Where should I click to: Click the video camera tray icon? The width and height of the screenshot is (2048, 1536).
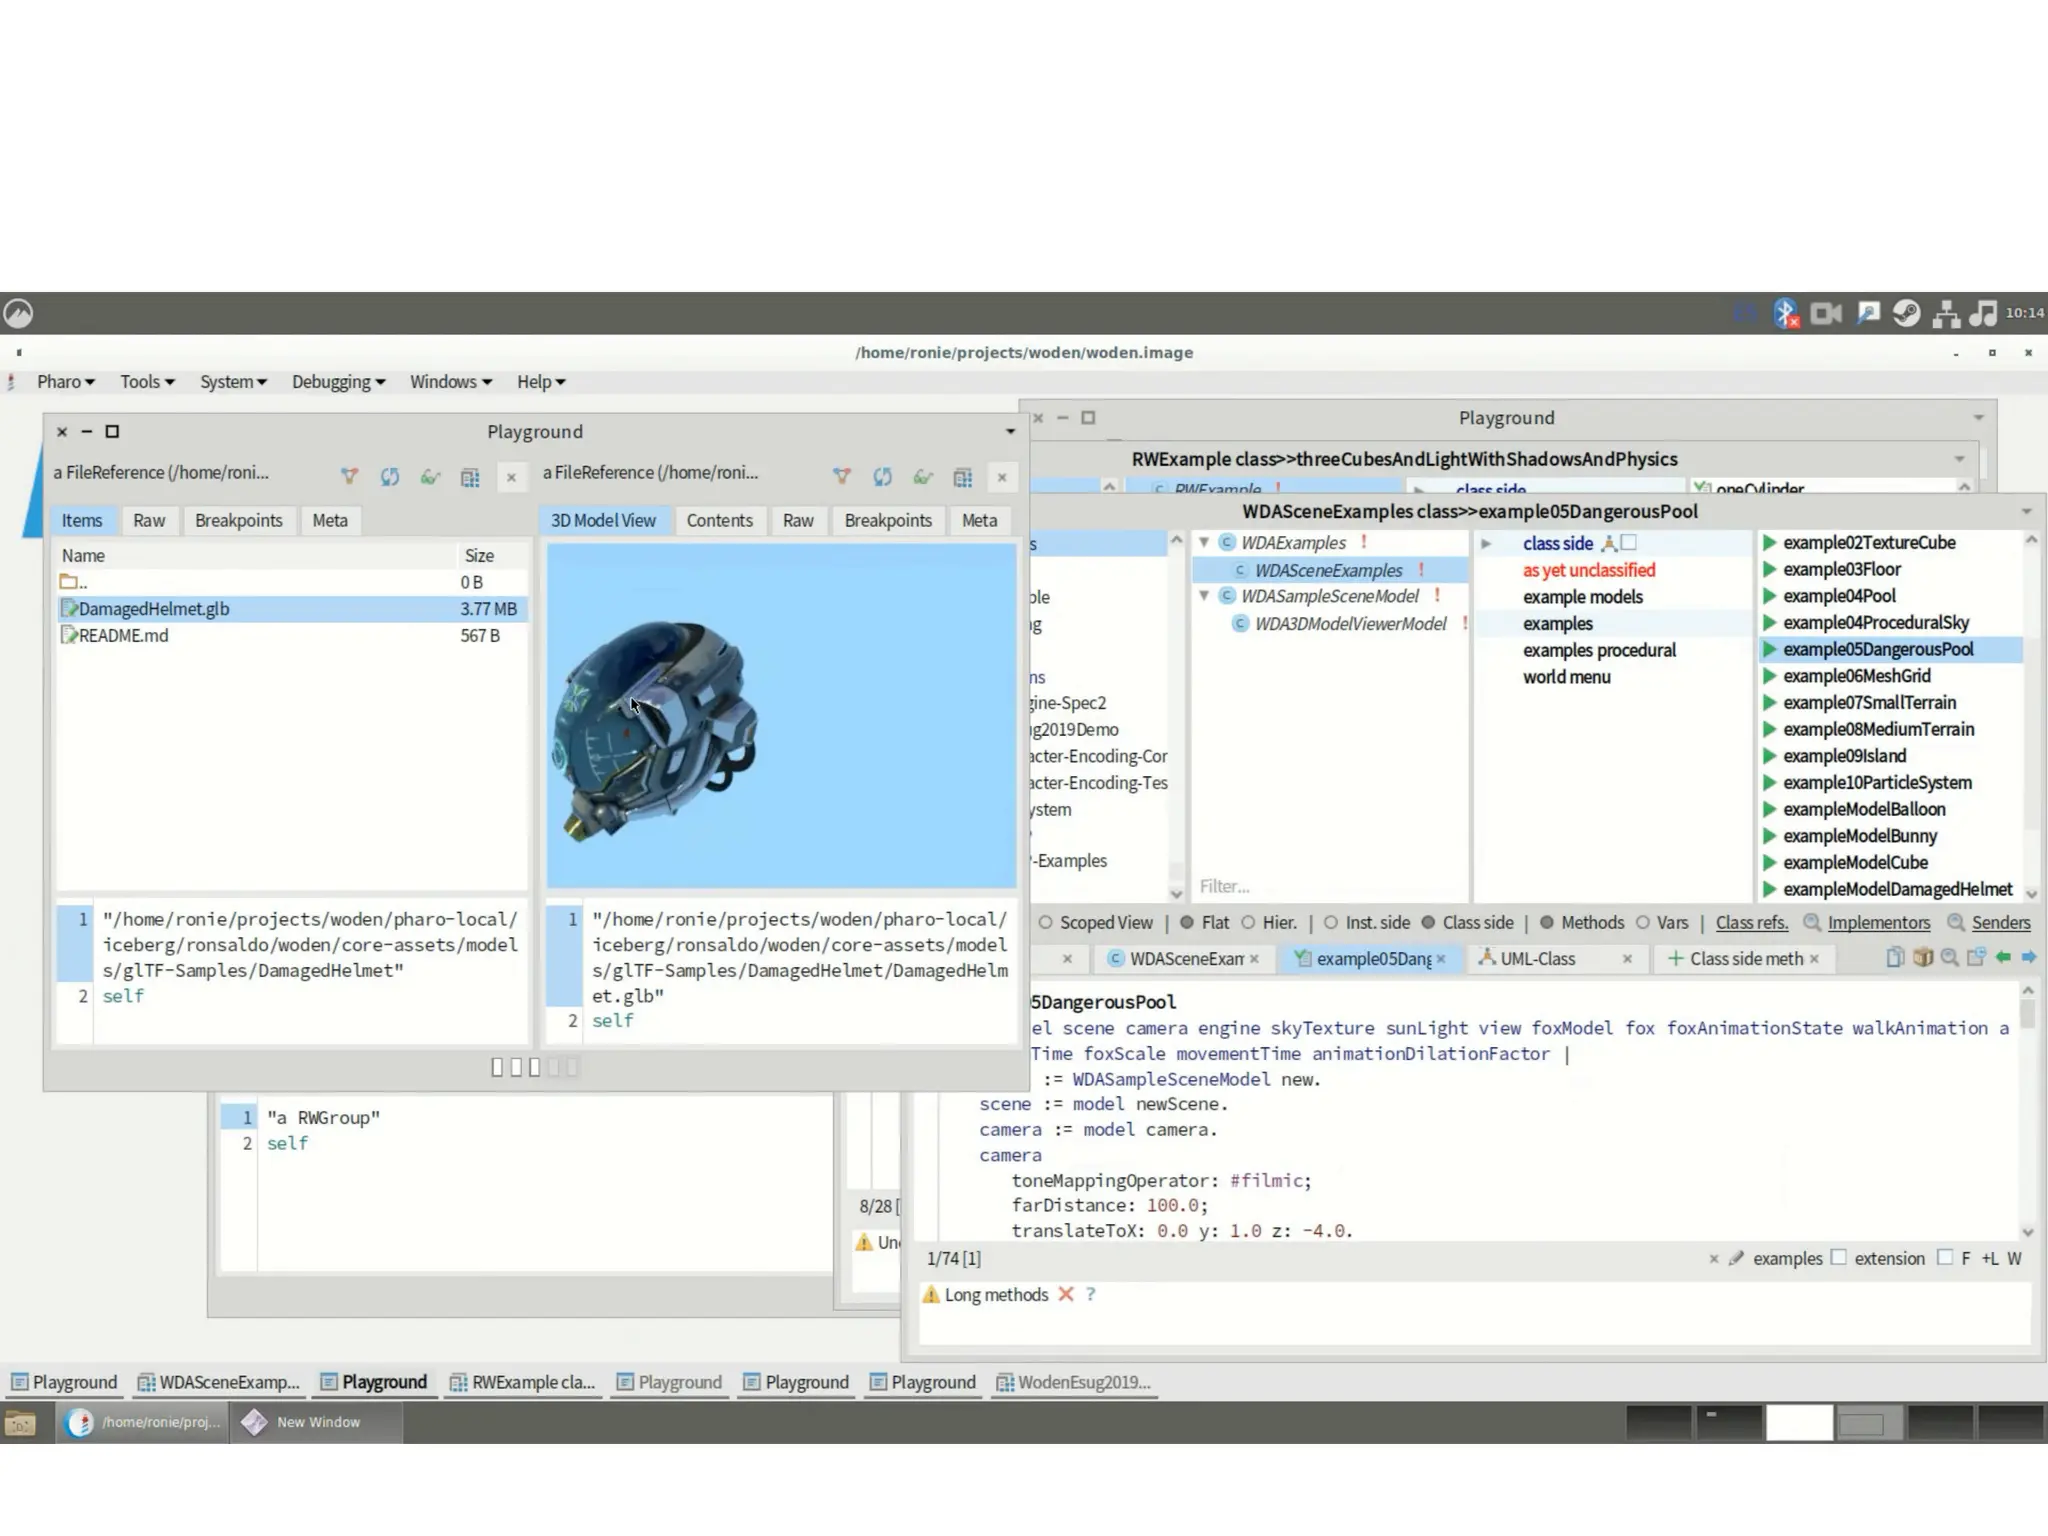pos(1826,313)
